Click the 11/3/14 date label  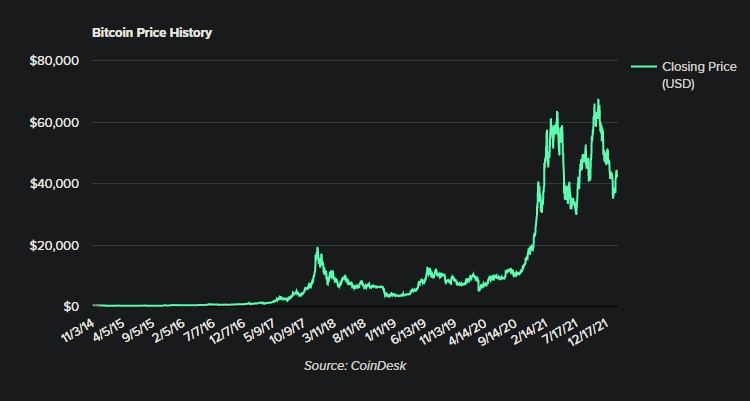tap(79, 330)
